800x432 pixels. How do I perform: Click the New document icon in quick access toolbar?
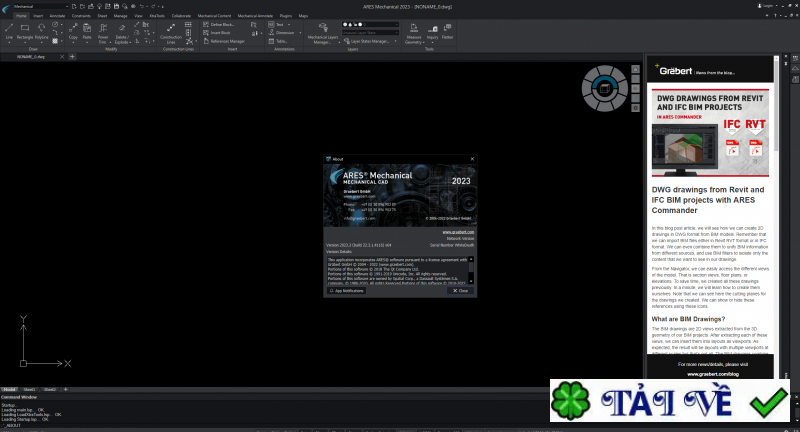[x=74, y=6]
